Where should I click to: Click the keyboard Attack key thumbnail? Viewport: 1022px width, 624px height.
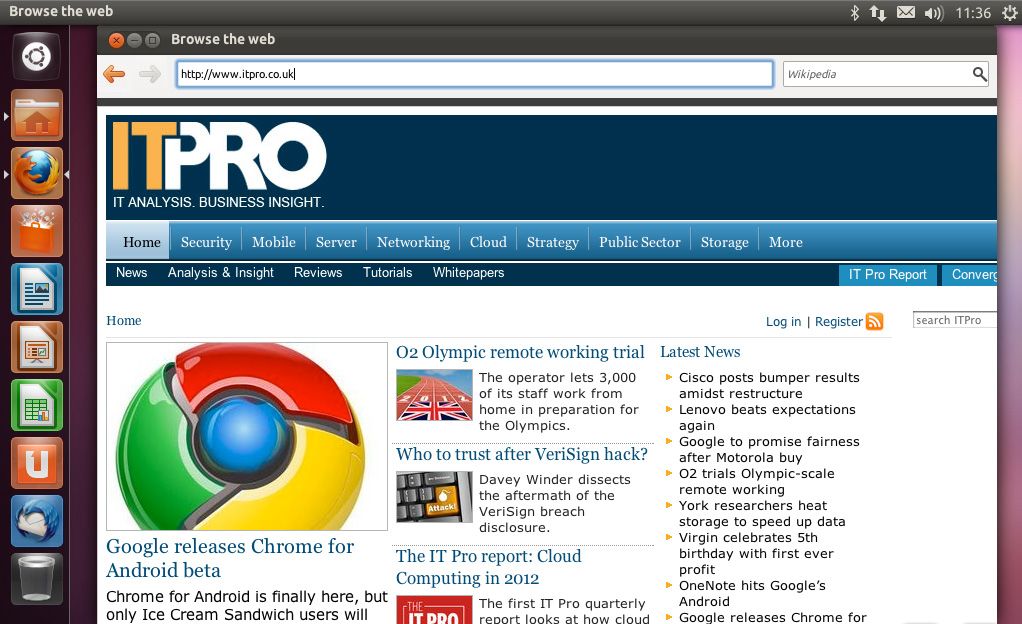(434, 497)
